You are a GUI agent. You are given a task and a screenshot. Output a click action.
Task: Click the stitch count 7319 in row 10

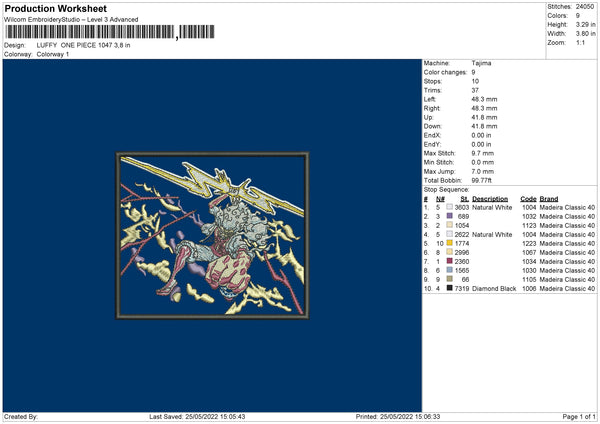click(461, 288)
